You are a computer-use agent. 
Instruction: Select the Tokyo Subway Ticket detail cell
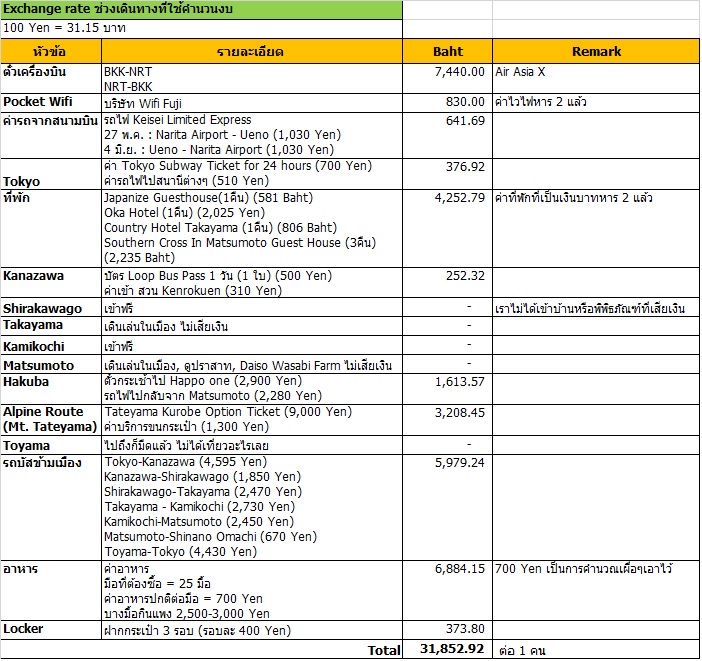point(252,174)
